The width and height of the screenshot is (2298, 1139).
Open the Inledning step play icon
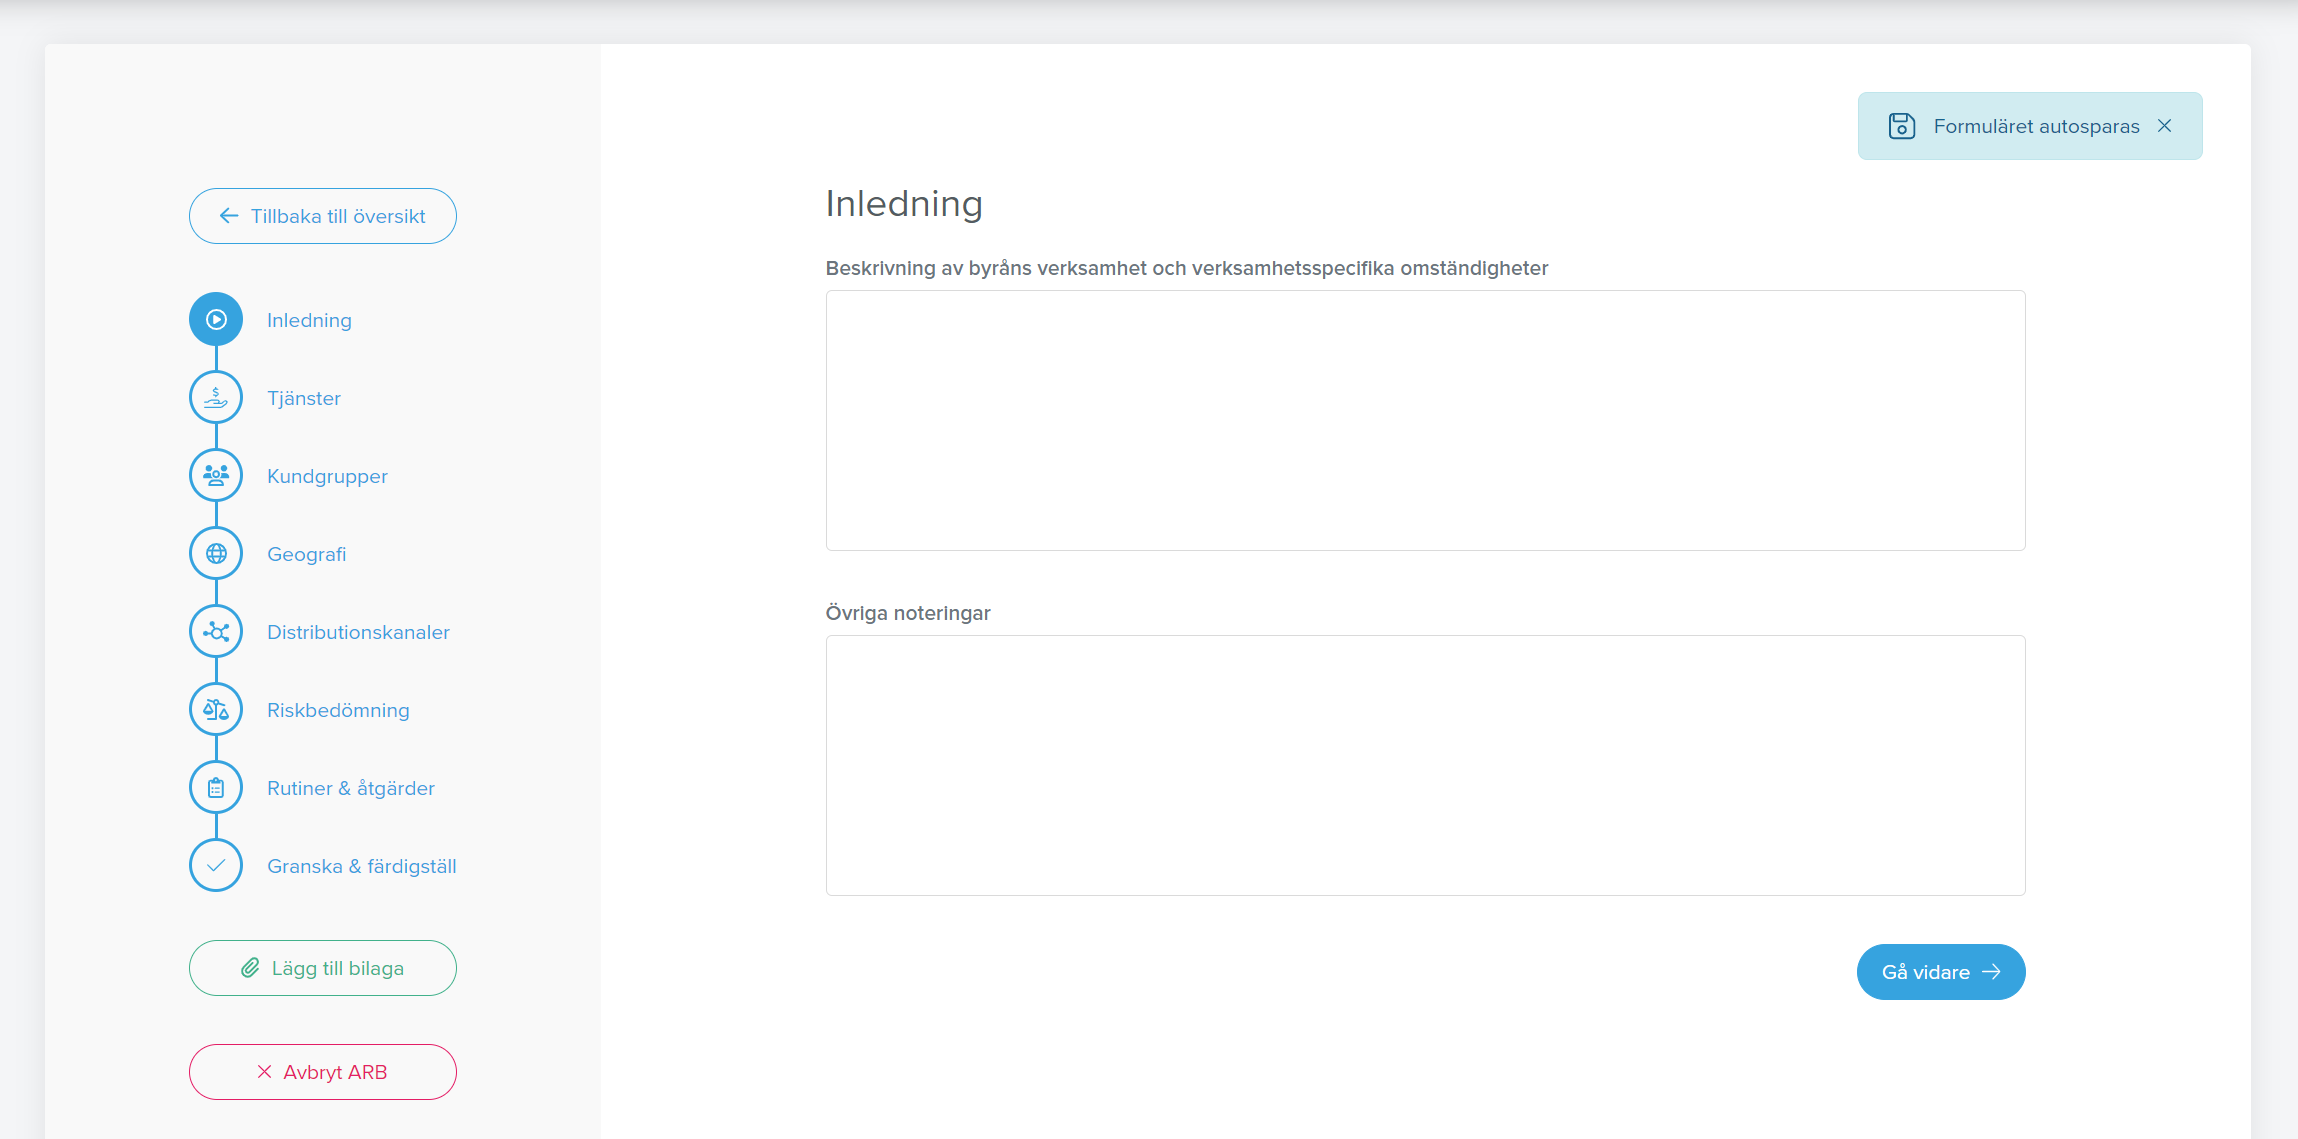[216, 320]
